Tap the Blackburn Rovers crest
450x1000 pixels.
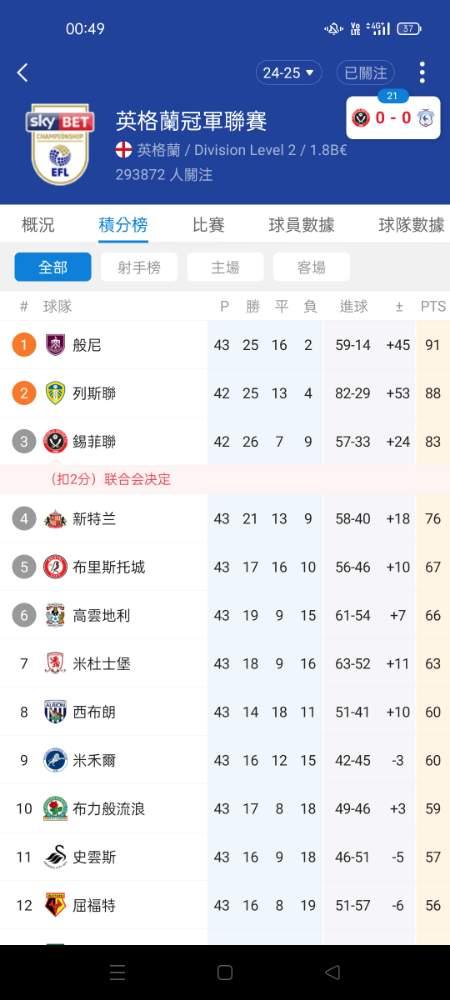point(55,809)
